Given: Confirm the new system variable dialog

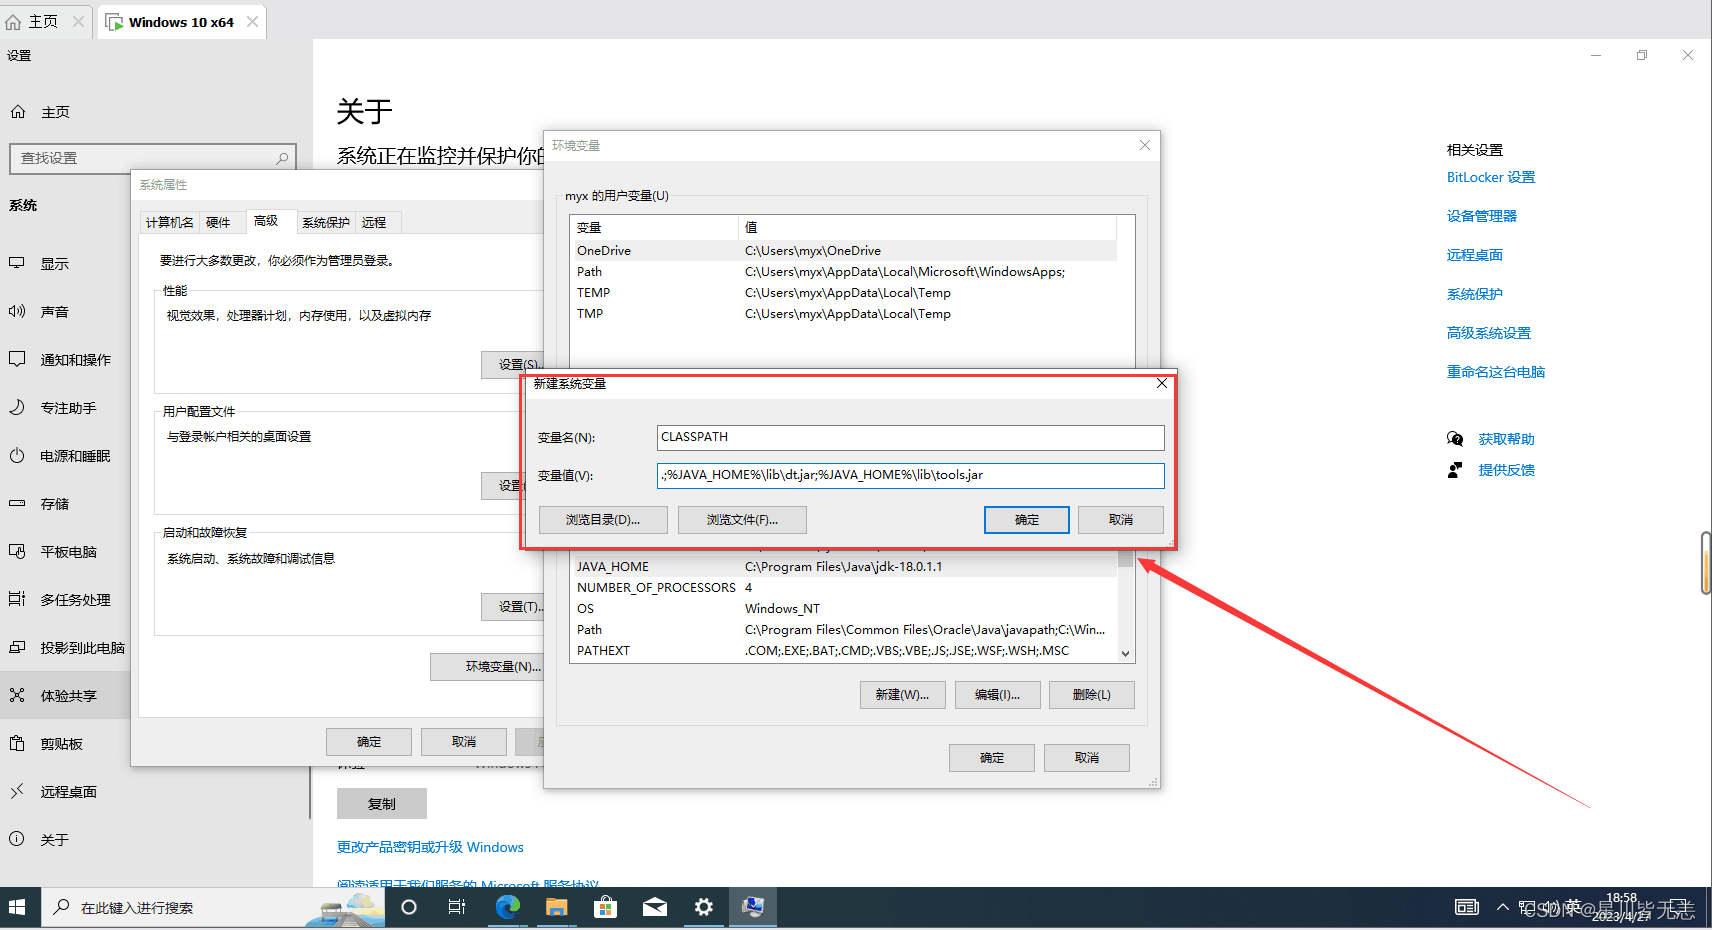Looking at the screenshot, I should [1026, 520].
